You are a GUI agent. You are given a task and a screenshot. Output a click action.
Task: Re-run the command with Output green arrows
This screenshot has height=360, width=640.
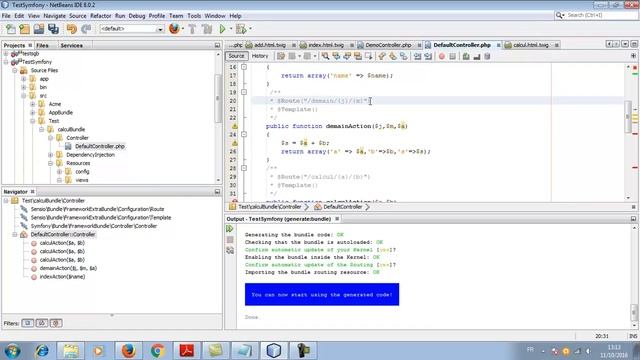[230, 229]
